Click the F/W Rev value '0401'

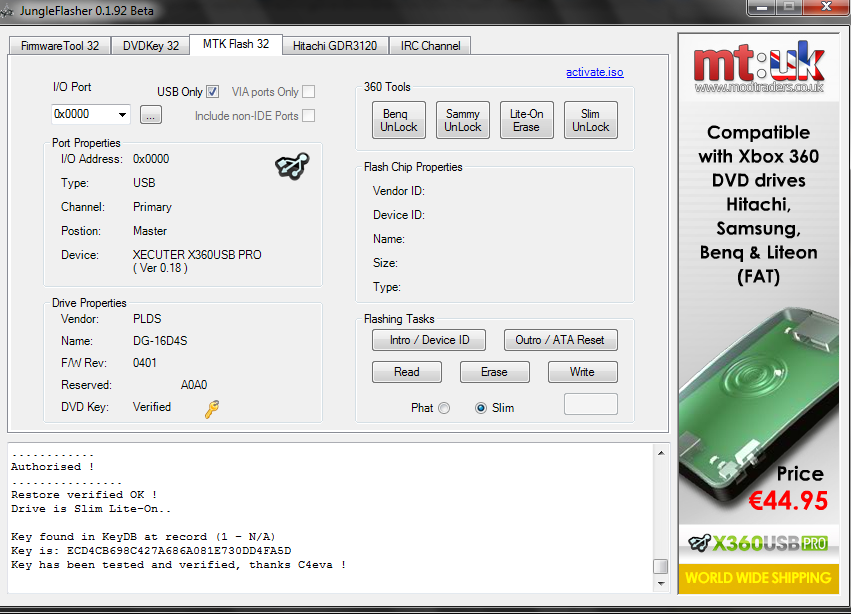pyautogui.click(x=144, y=363)
